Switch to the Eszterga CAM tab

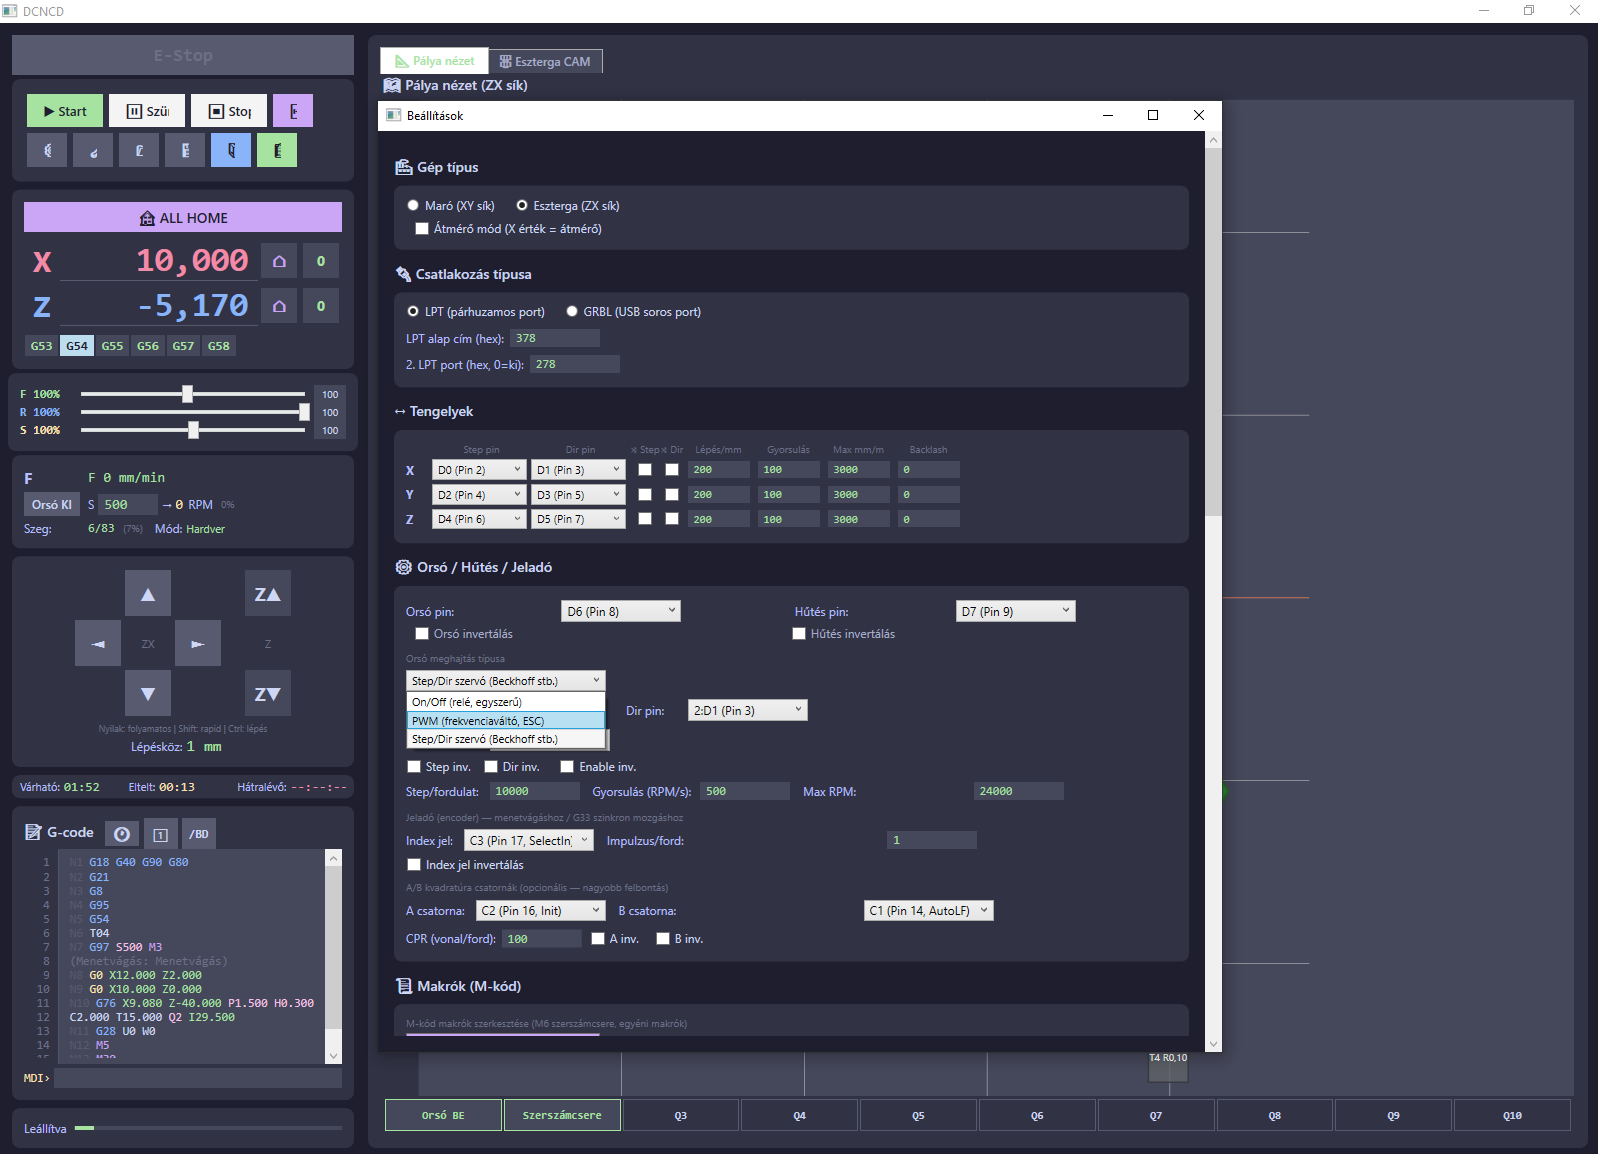click(546, 62)
